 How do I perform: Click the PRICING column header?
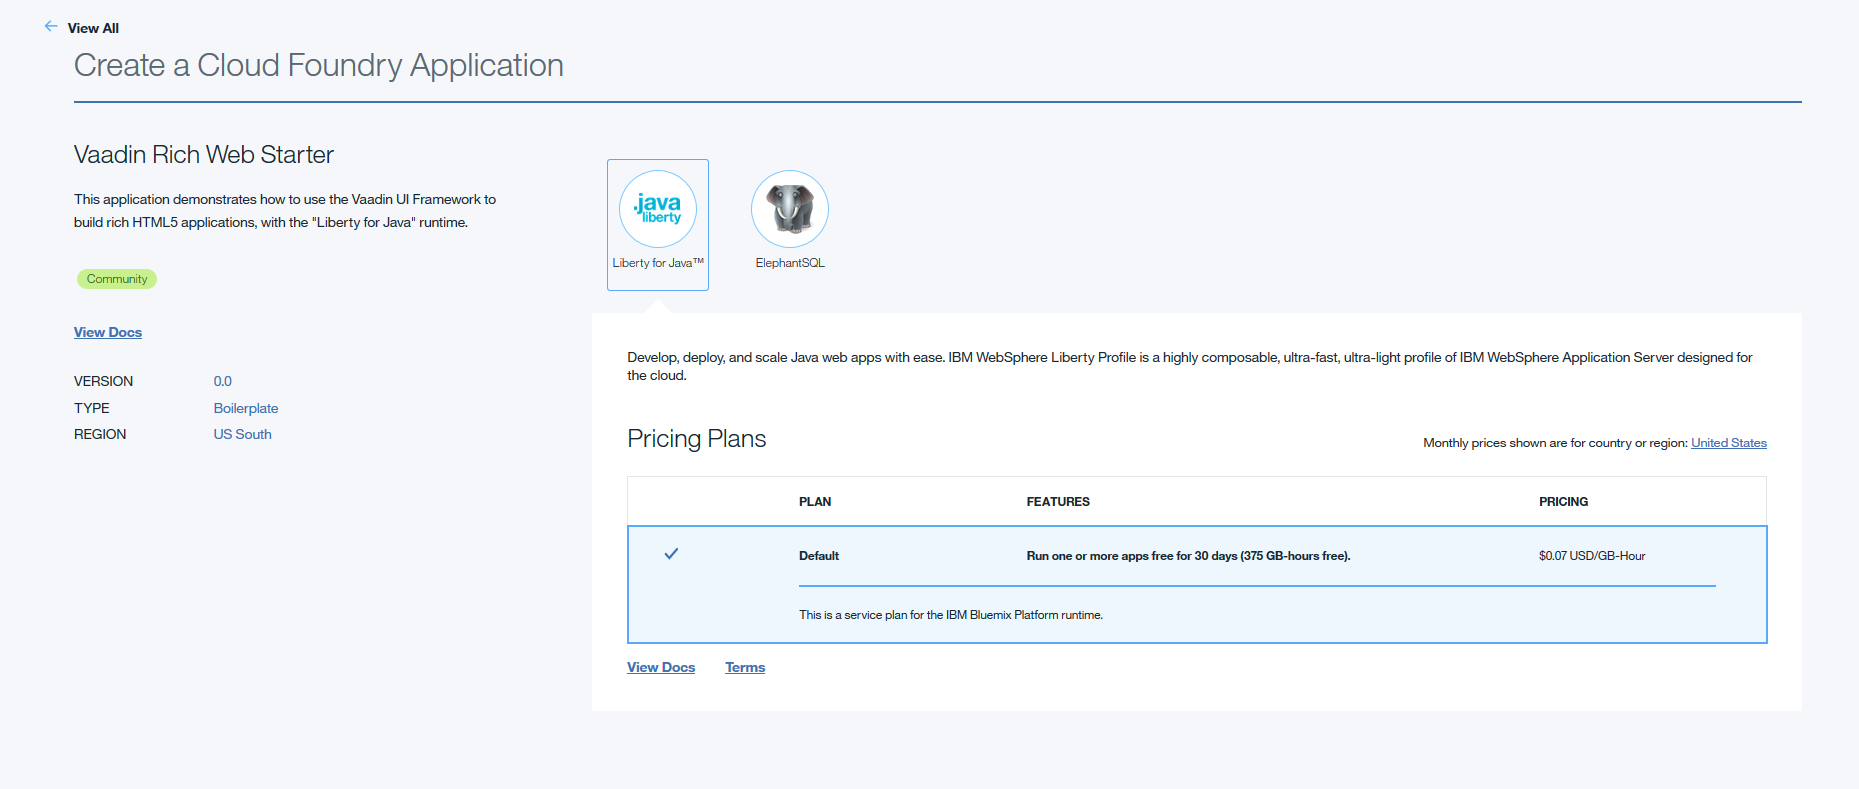(x=1563, y=502)
